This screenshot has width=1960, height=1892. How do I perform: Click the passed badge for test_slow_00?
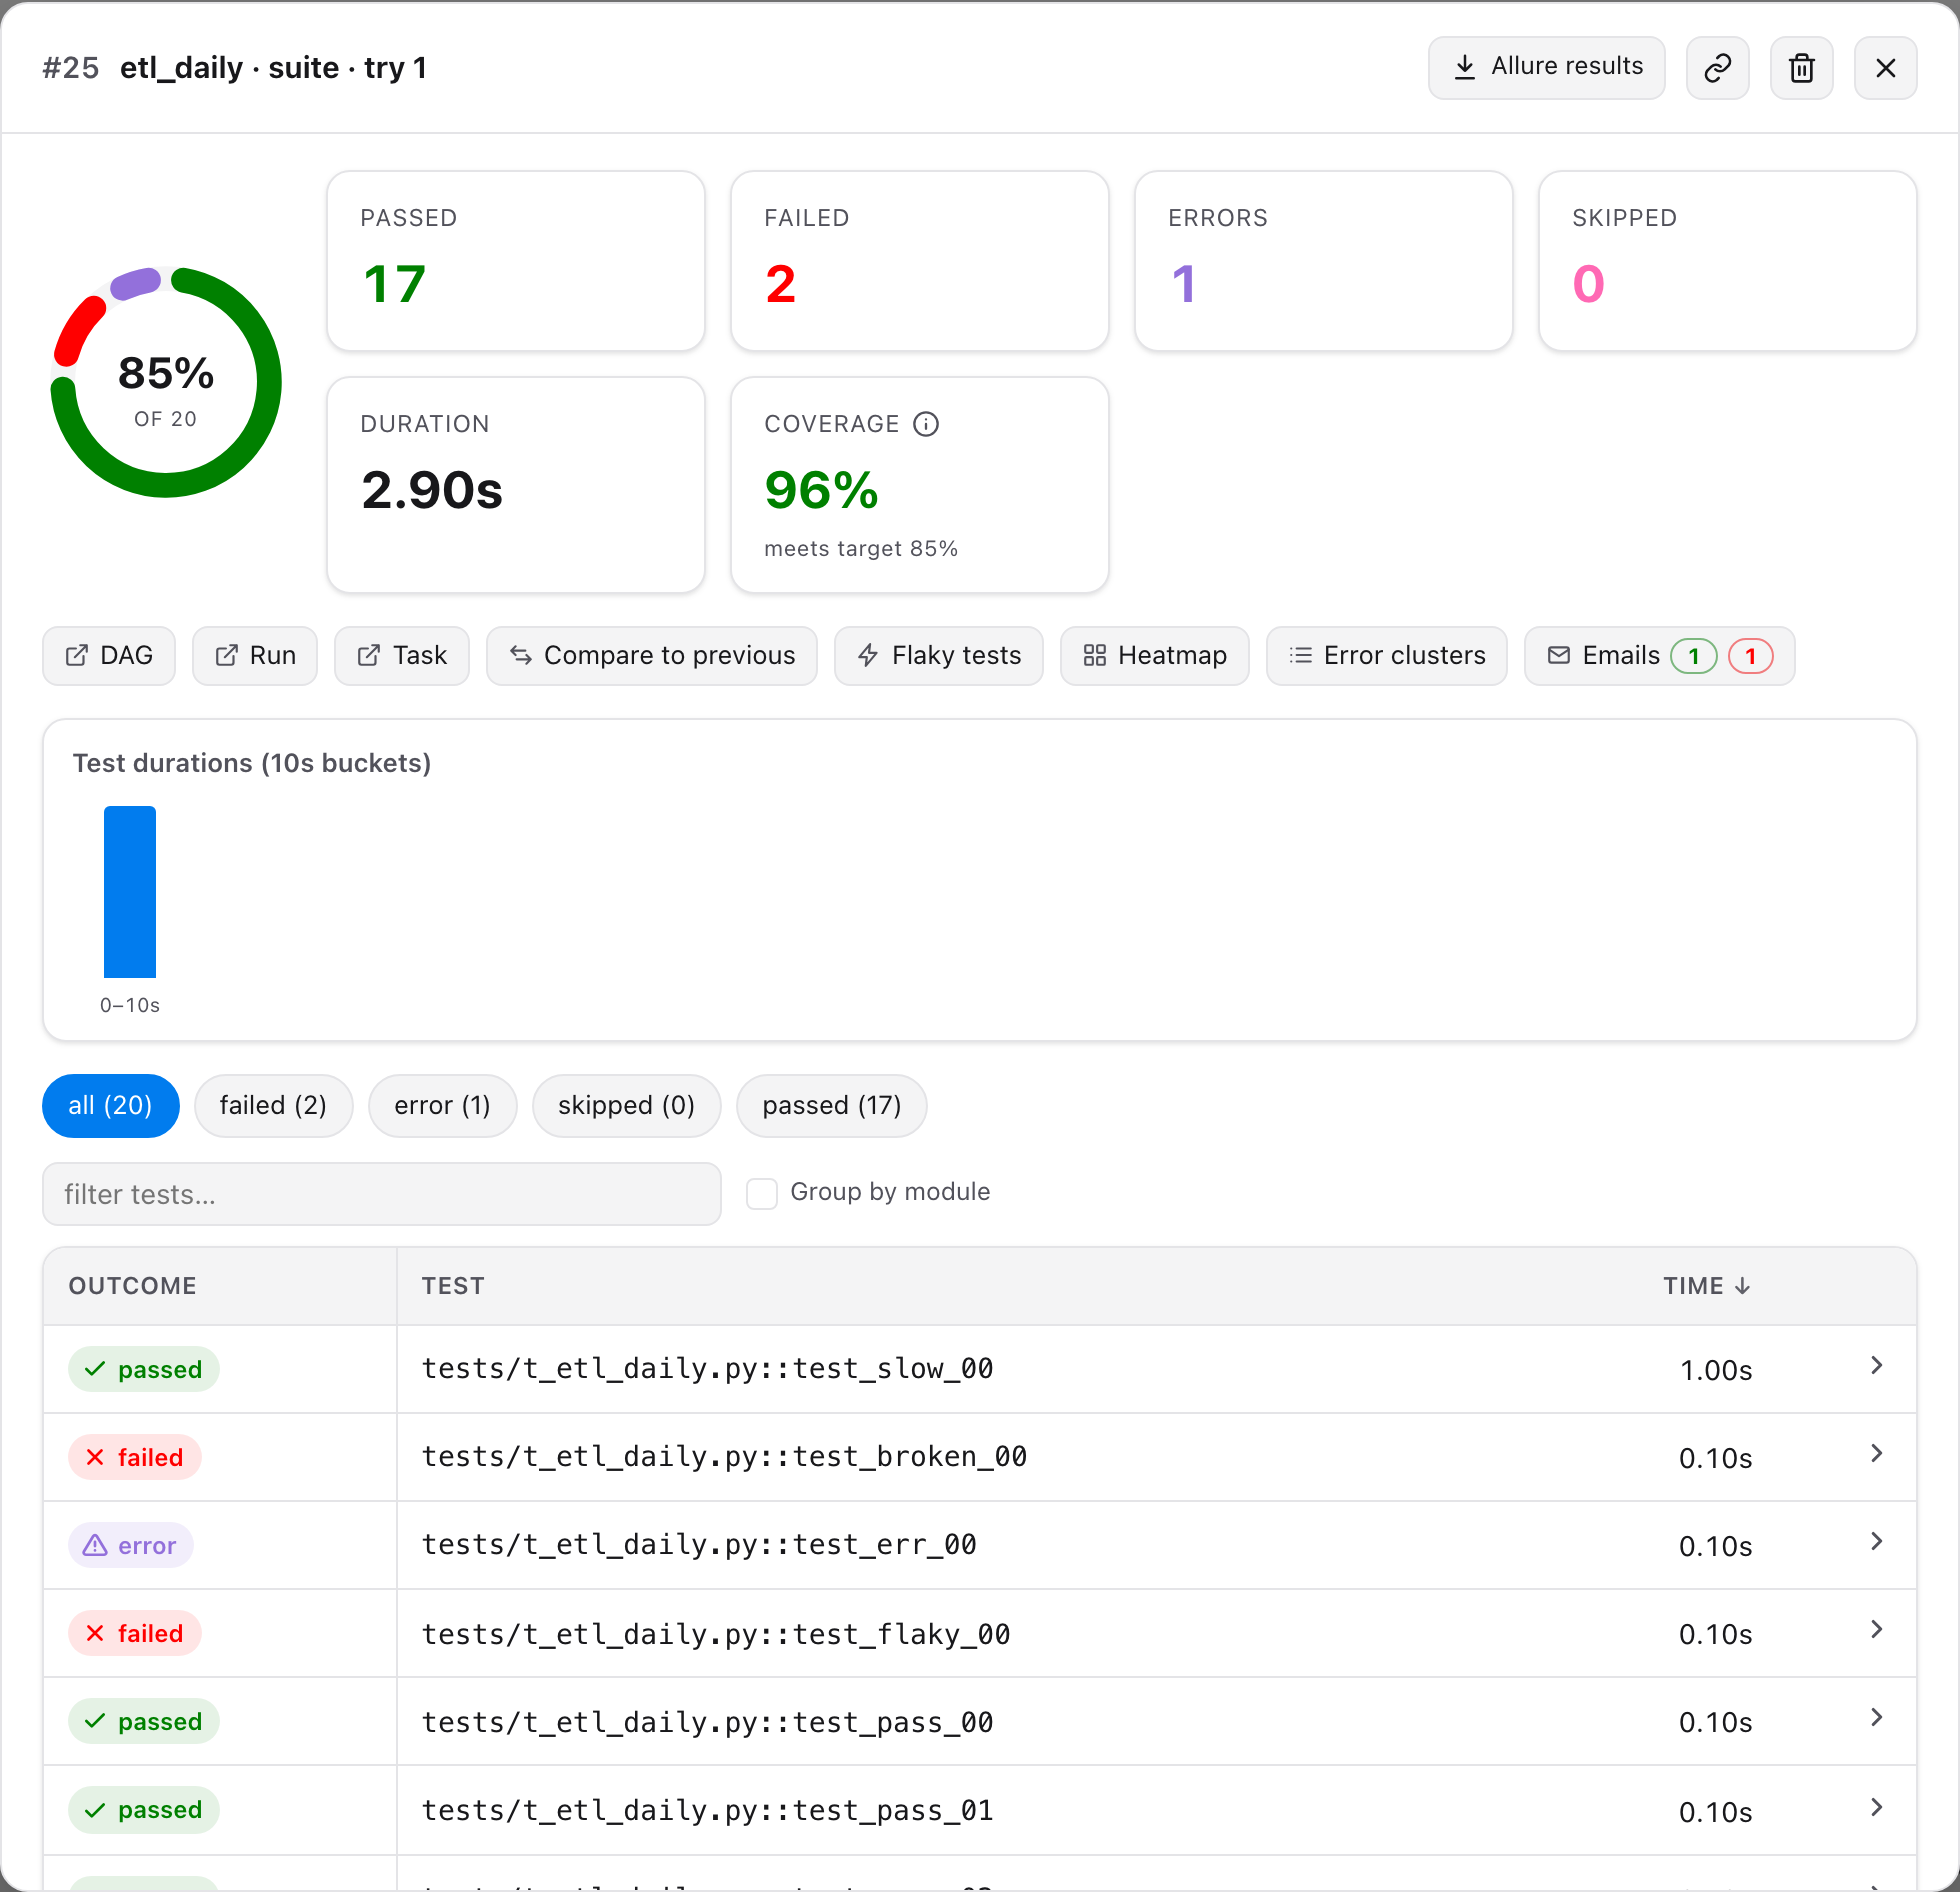144,1370
